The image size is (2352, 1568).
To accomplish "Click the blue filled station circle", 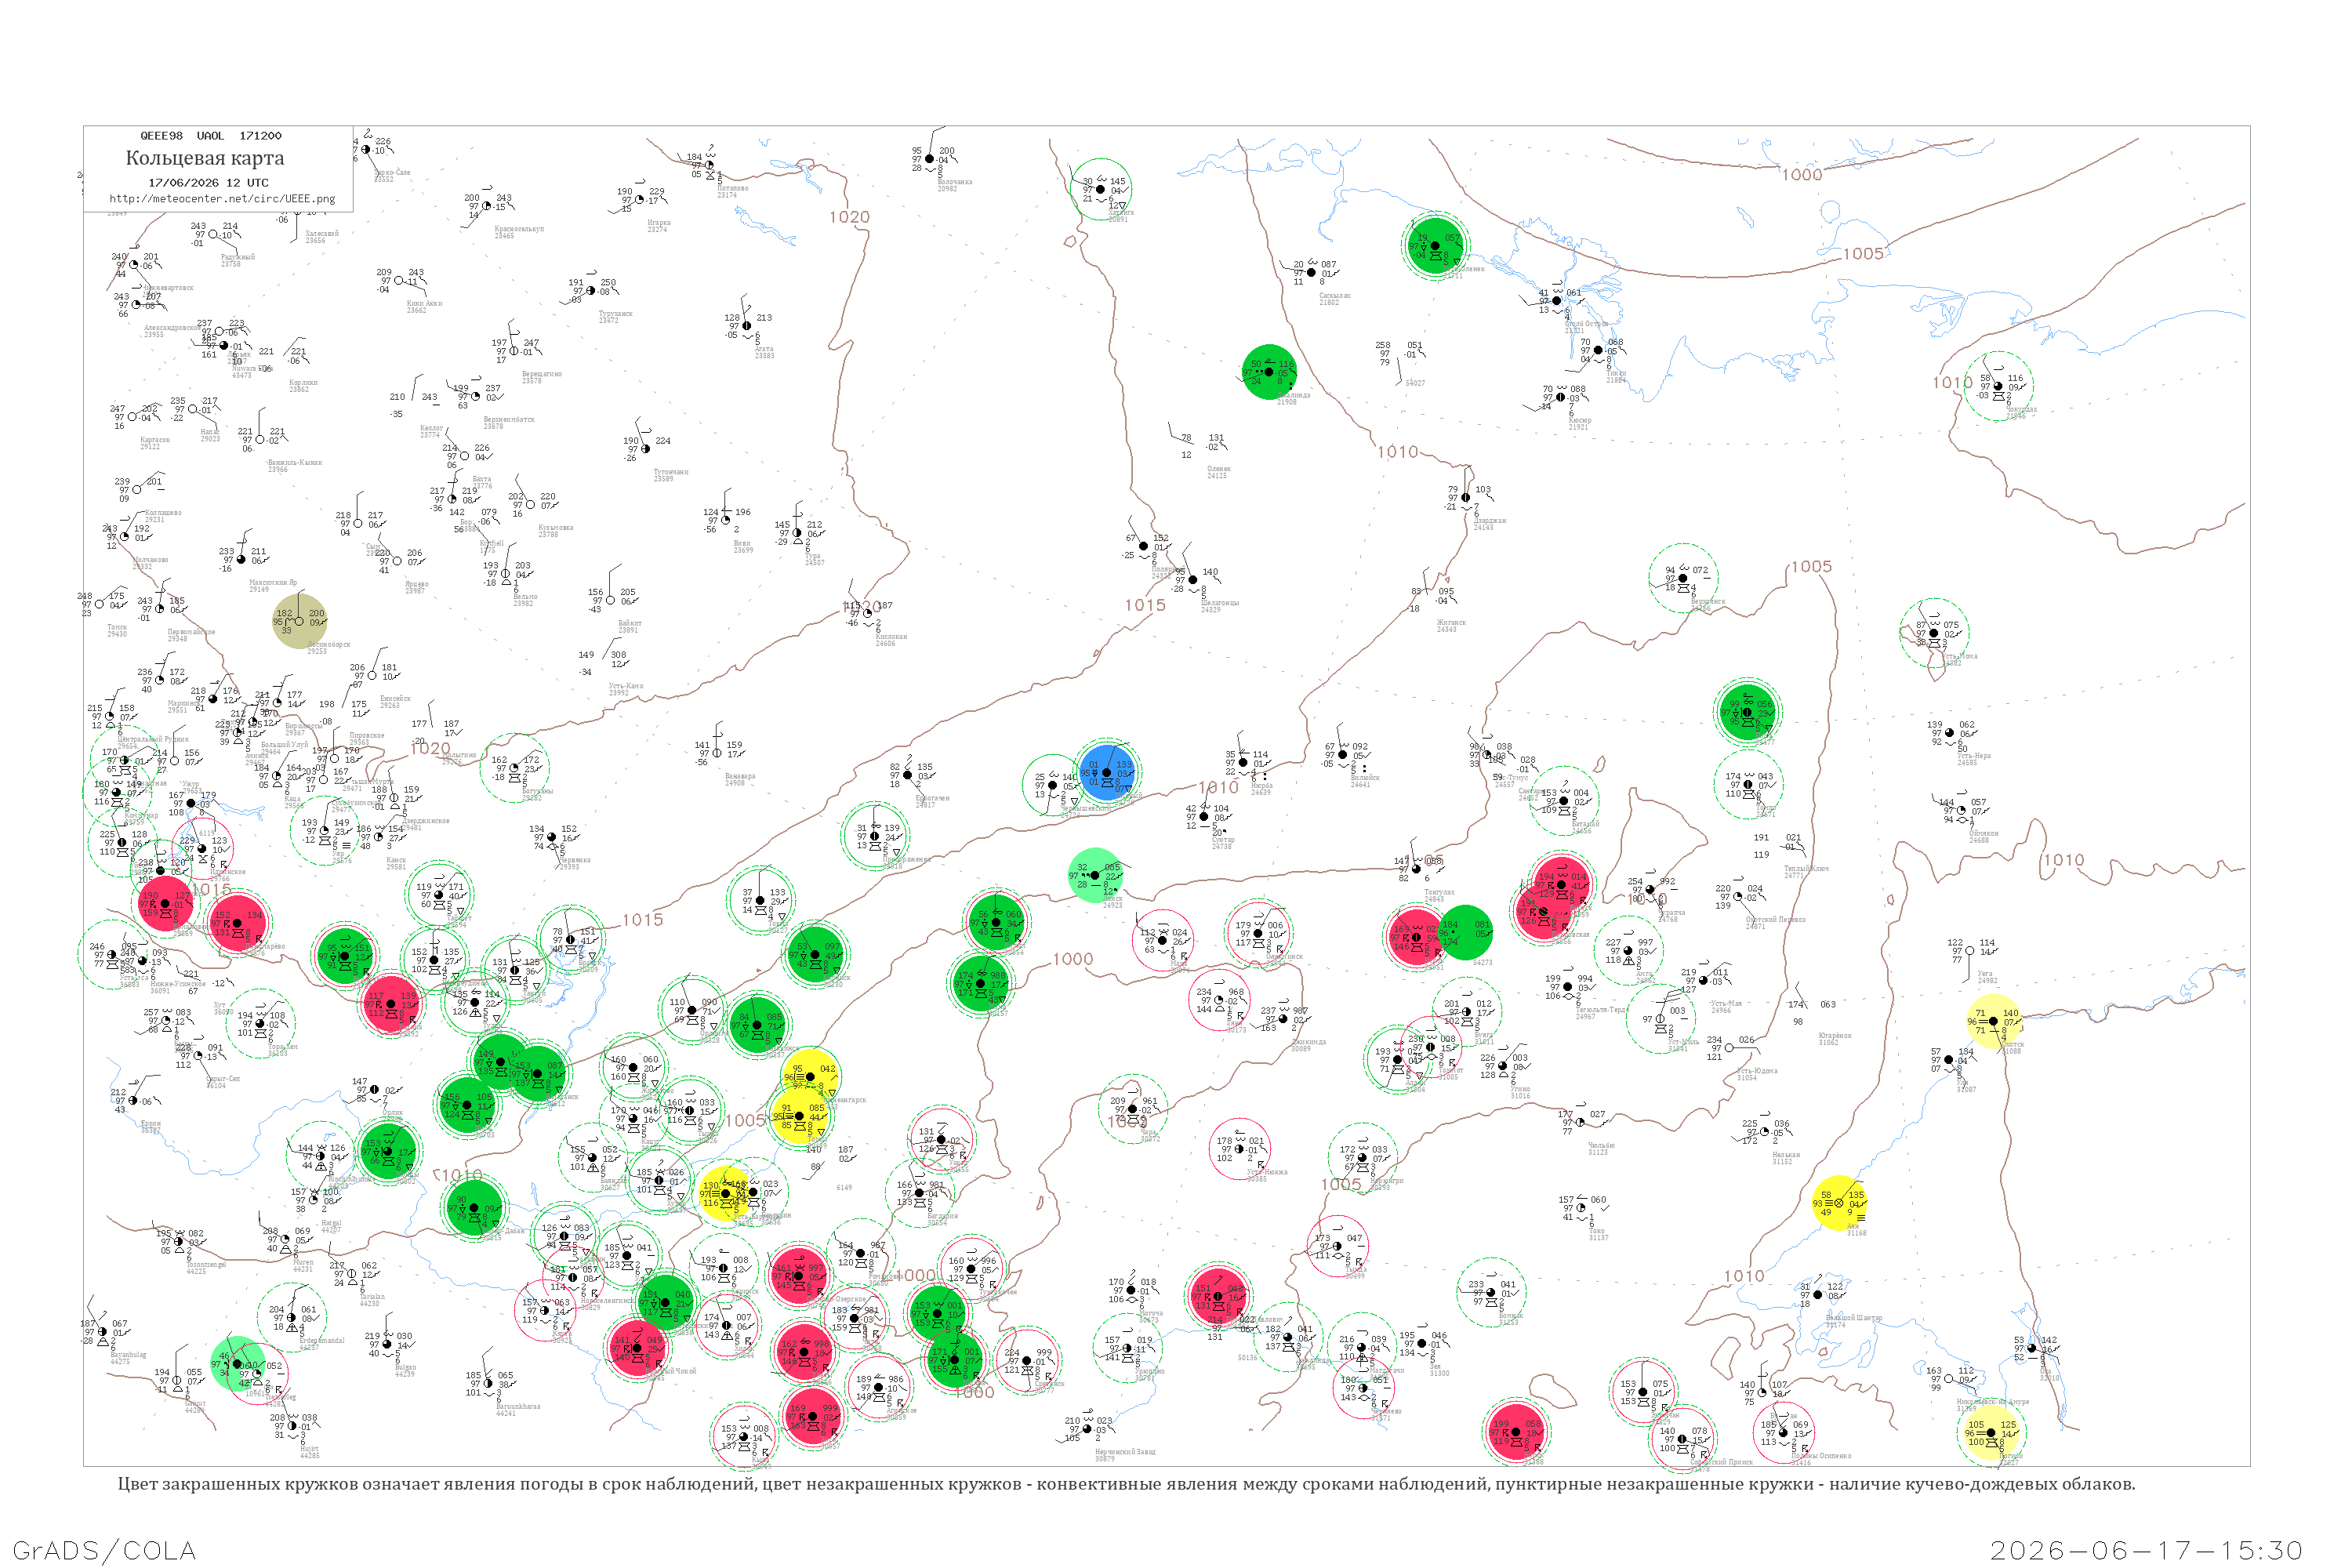I will [x=1106, y=772].
